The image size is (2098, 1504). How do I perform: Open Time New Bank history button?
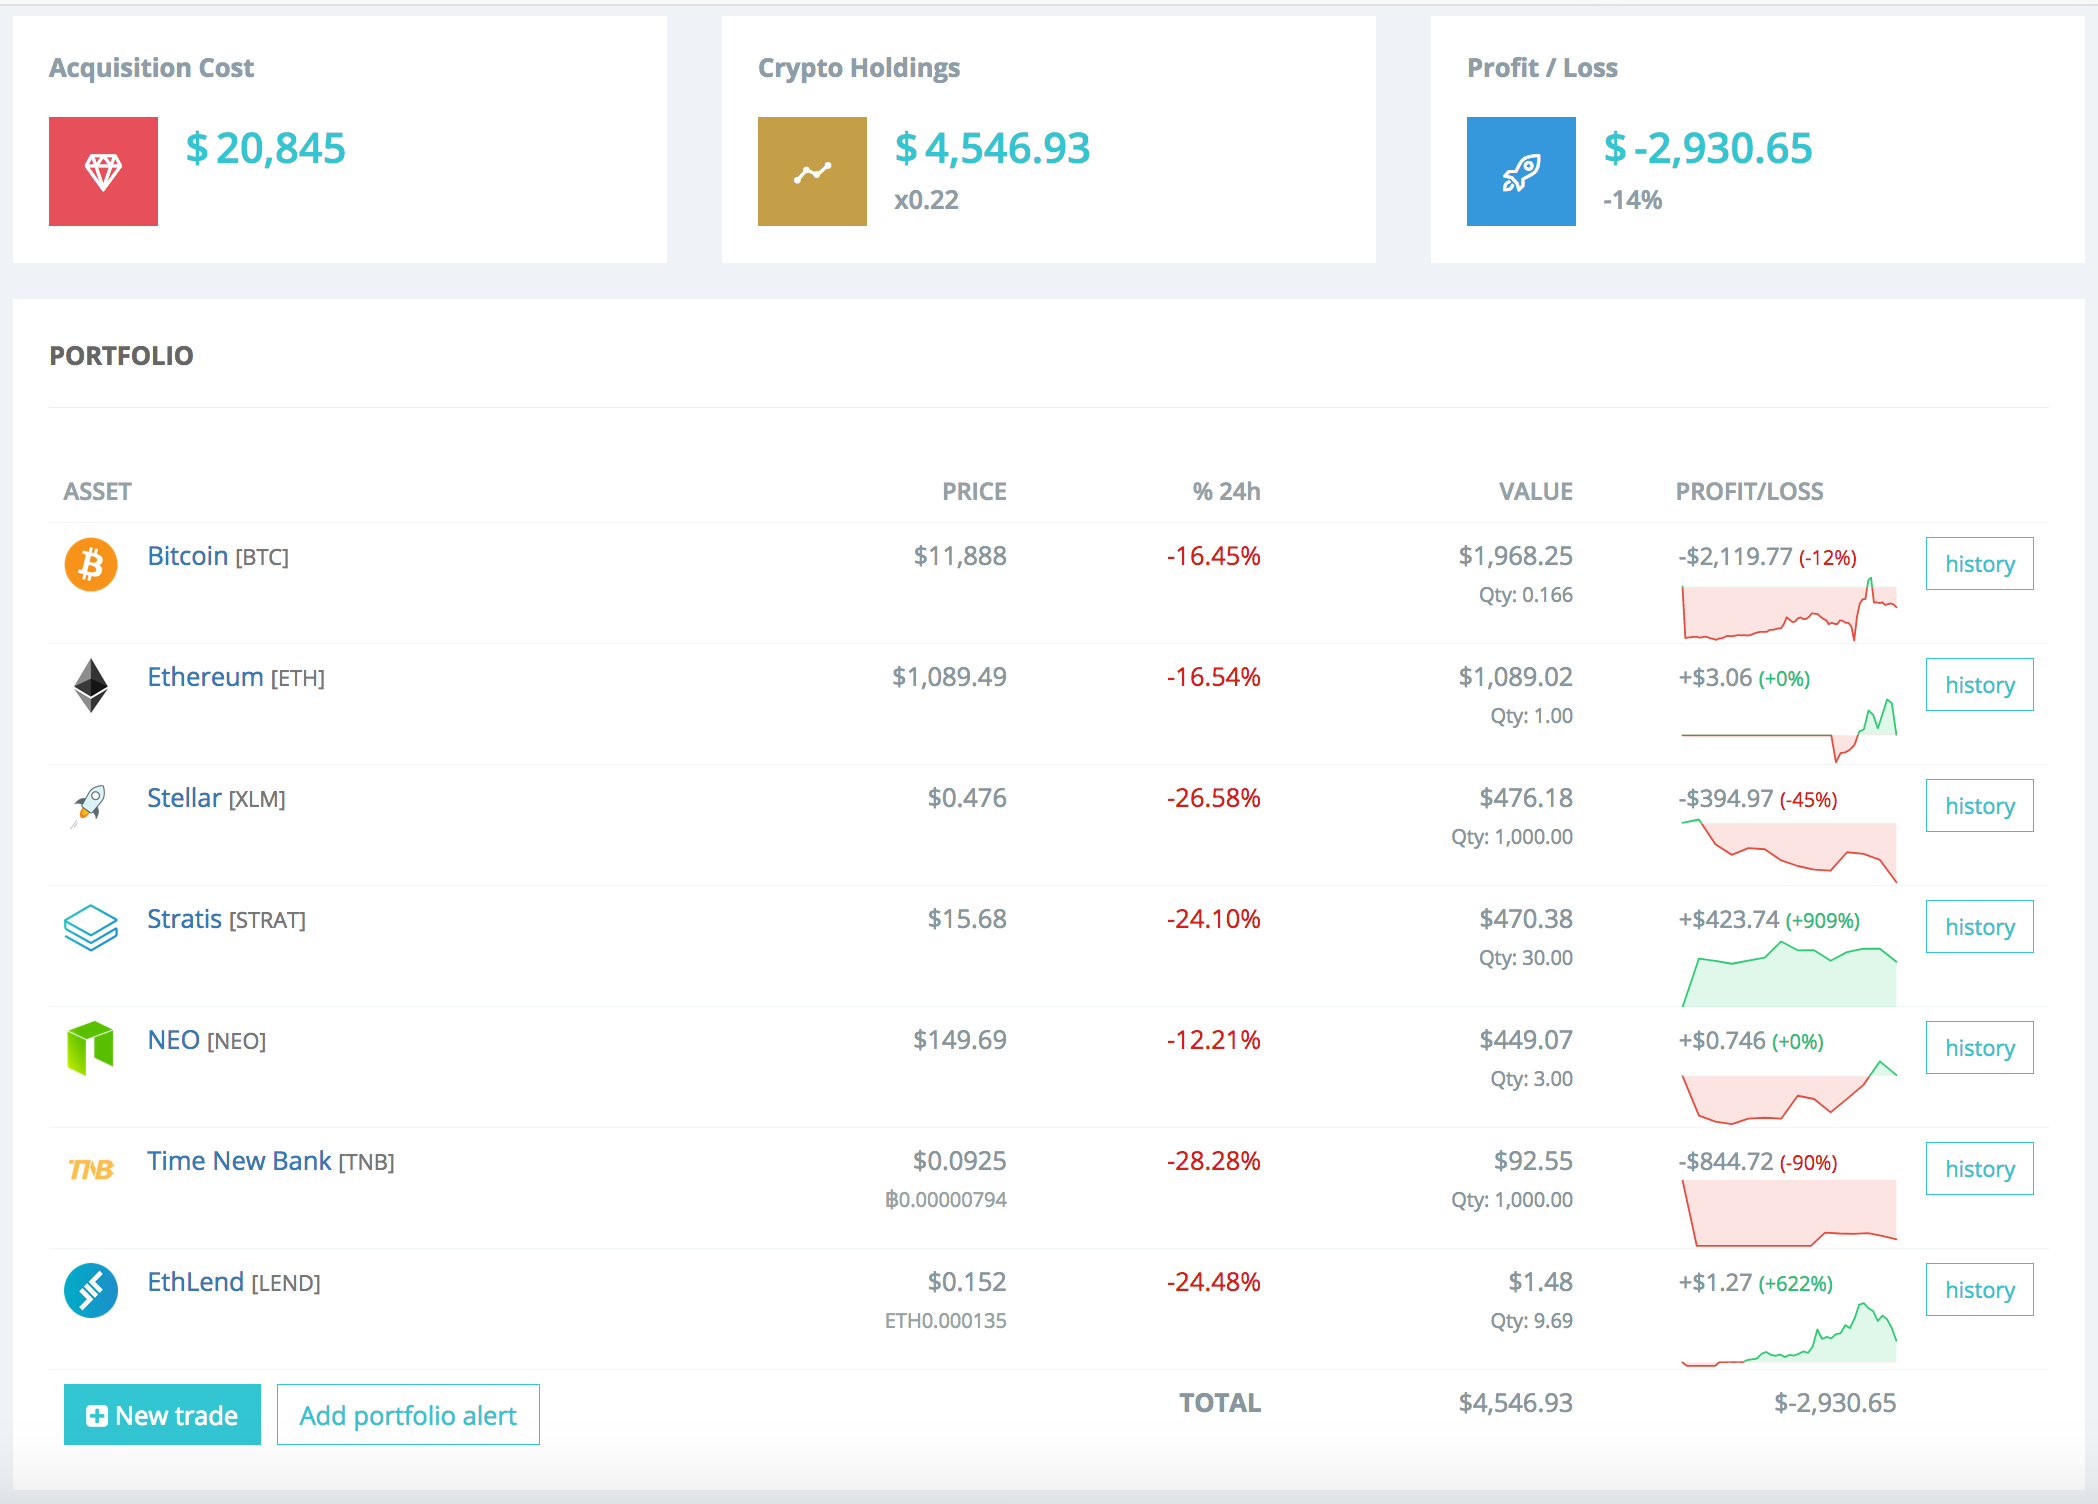click(x=1979, y=1169)
